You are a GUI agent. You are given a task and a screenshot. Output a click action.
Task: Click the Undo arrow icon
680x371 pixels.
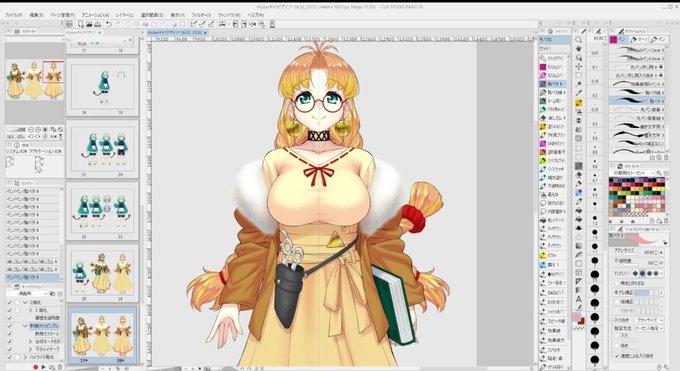tap(108, 24)
